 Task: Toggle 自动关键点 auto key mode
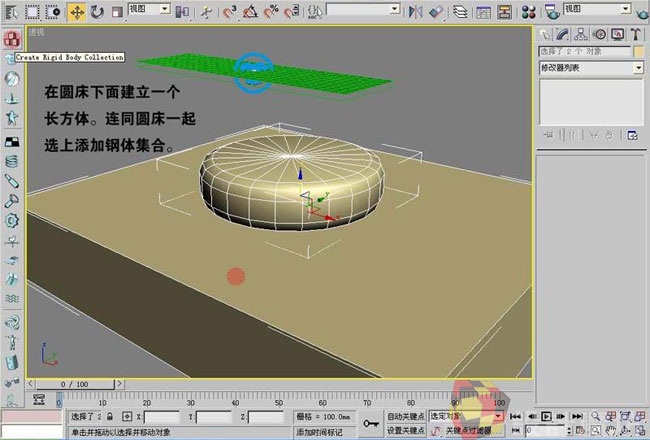point(406,415)
